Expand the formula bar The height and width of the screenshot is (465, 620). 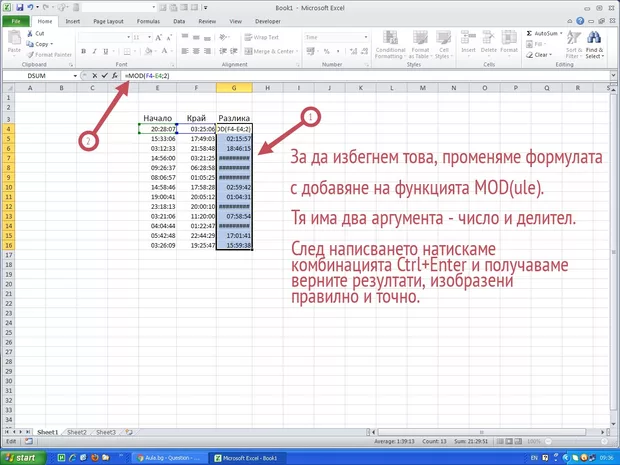click(613, 75)
